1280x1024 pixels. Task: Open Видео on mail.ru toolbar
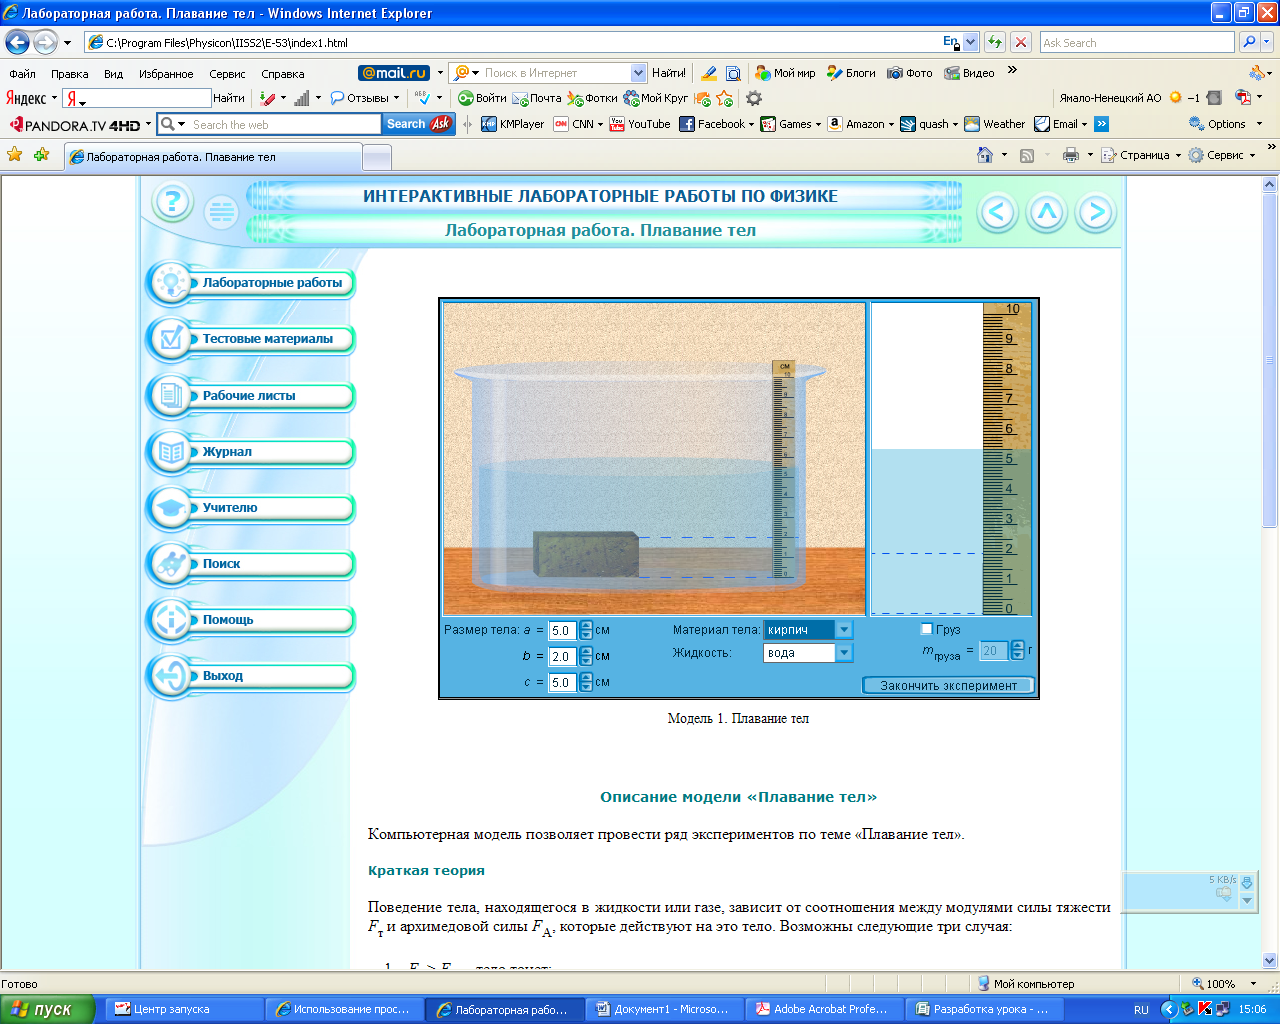(969, 73)
